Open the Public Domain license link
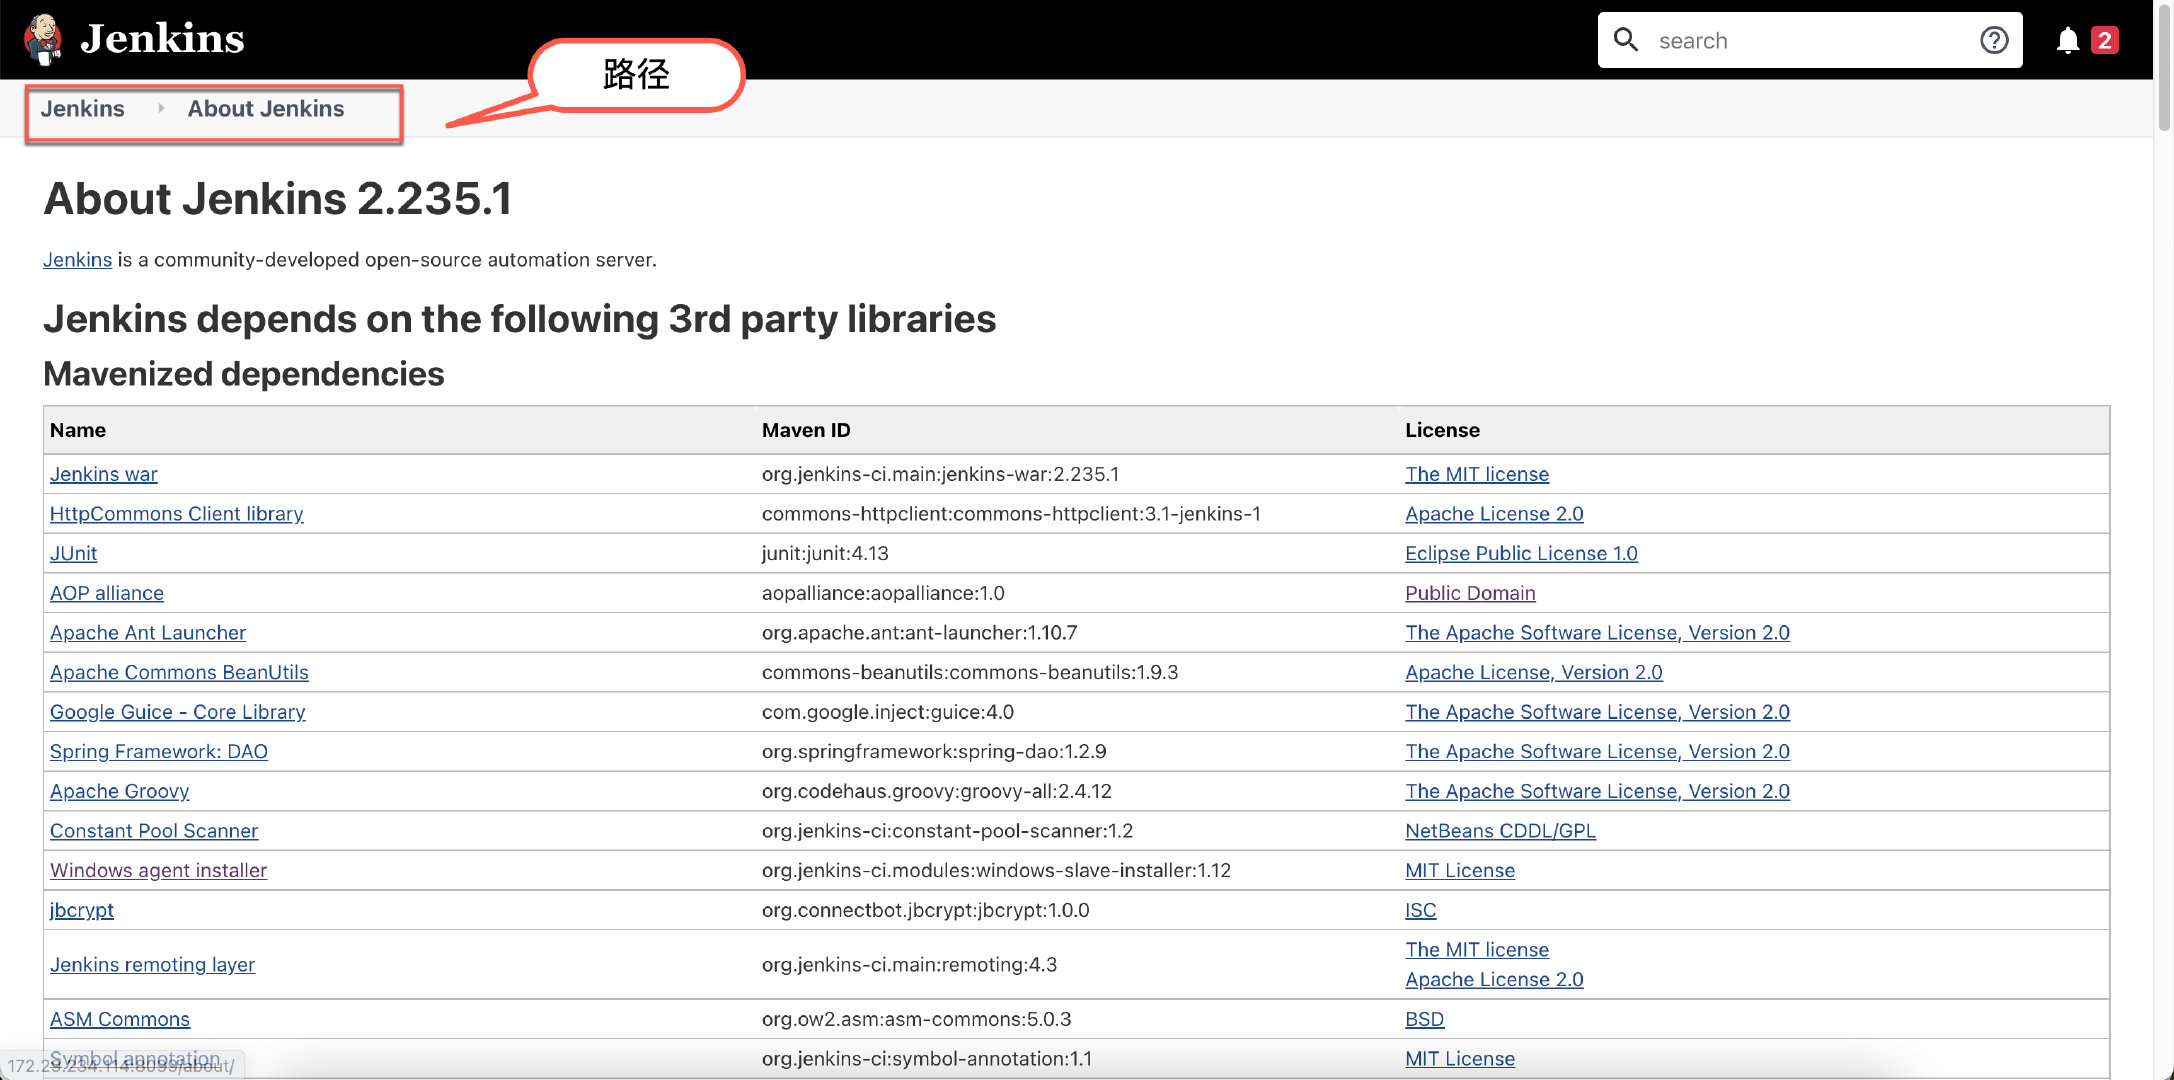Image resolution: width=2174 pixels, height=1080 pixels. (1470, 592)
